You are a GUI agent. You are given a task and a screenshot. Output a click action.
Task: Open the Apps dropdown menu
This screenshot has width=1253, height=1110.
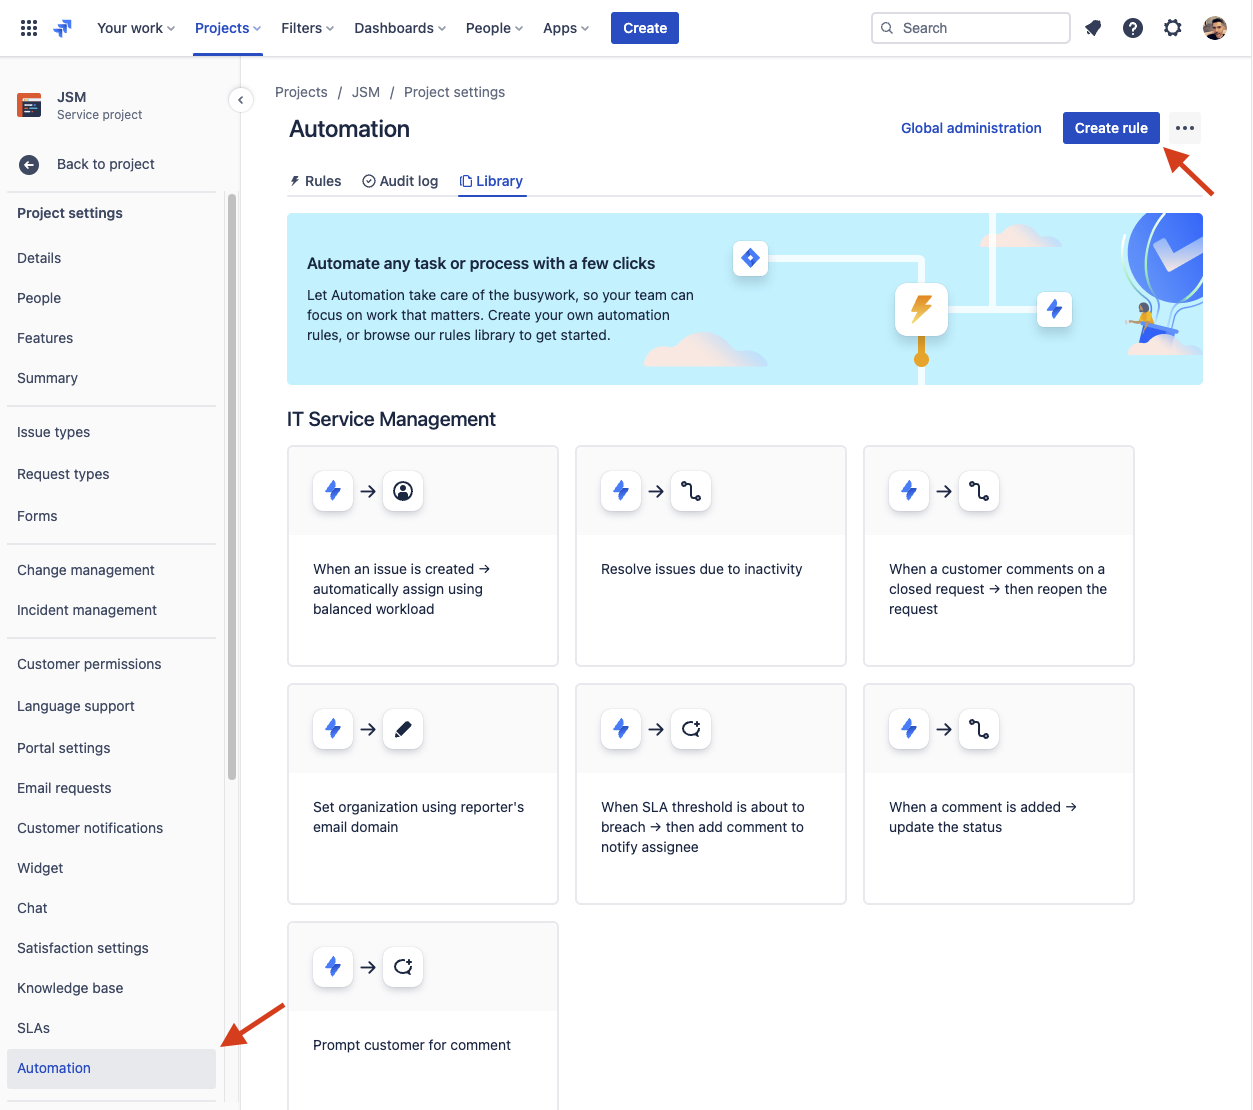565,28
